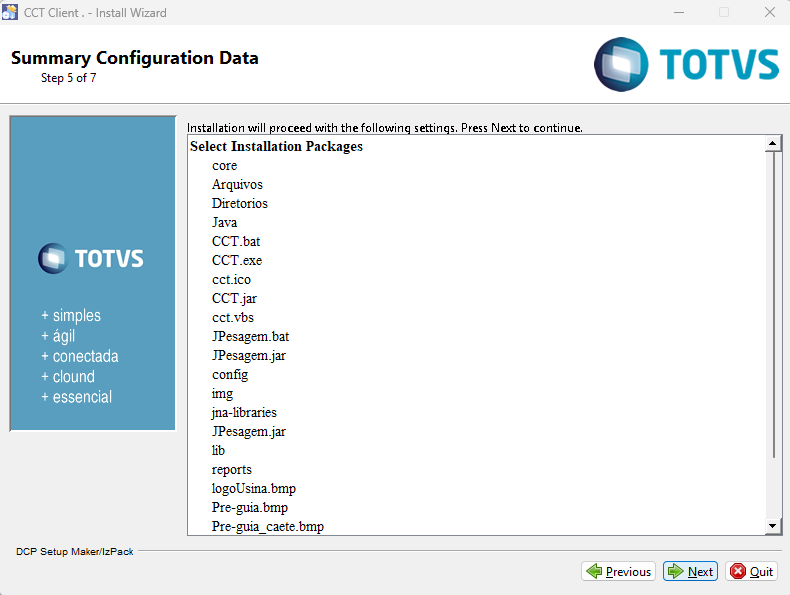Click the 'JPesagem.bat' entry
This screenshot has width=790, height=595.
coord(250,337)
